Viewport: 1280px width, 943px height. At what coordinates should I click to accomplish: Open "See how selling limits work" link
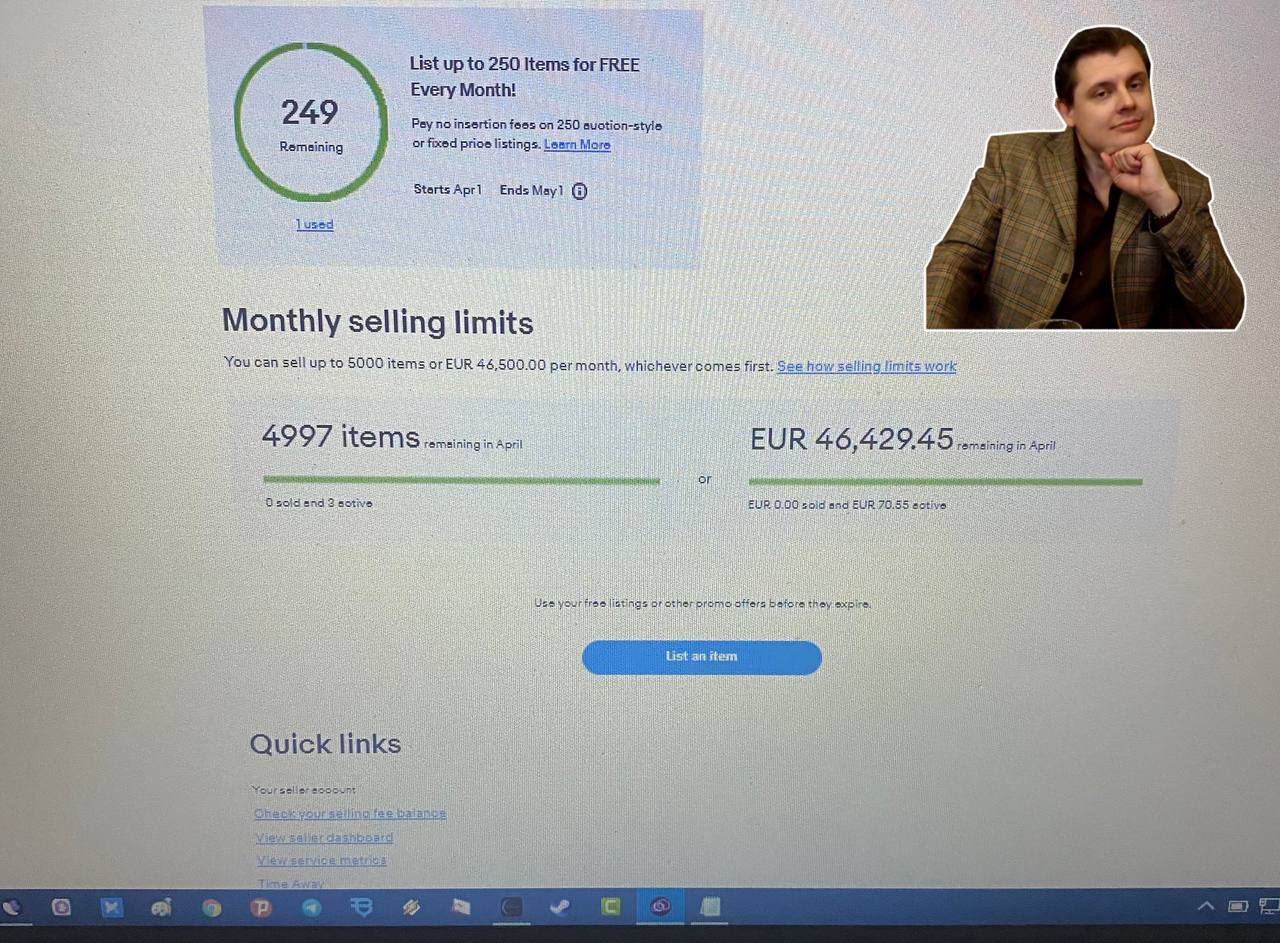[866, 366]
